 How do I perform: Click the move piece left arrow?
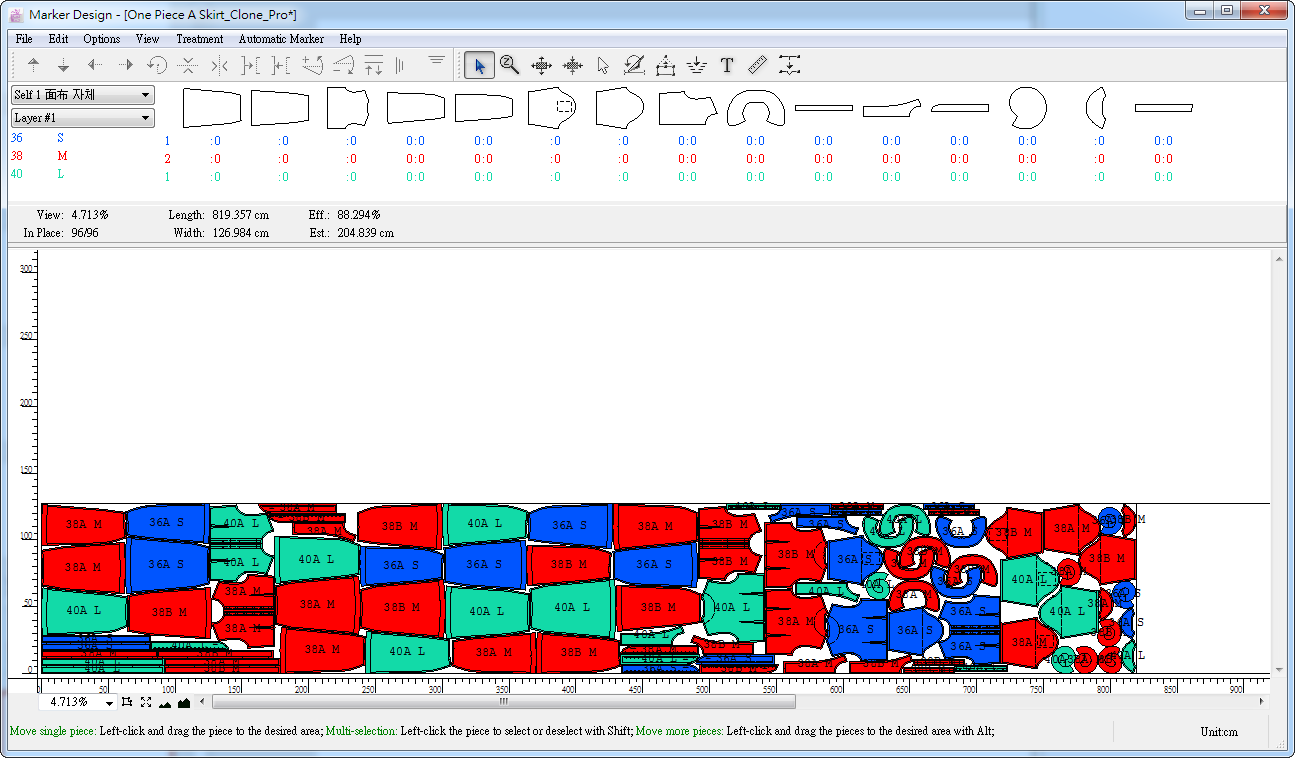(x=95, y=66)
